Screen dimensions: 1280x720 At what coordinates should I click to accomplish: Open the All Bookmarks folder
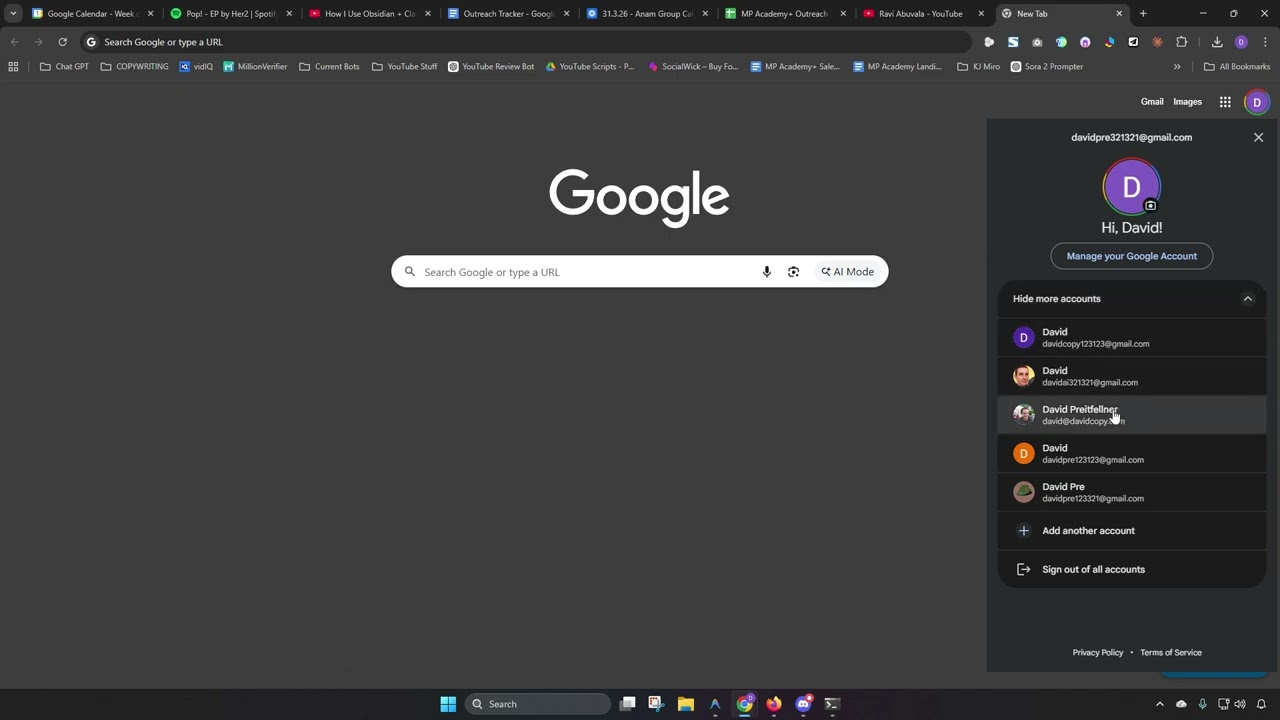click(1236, 66)
